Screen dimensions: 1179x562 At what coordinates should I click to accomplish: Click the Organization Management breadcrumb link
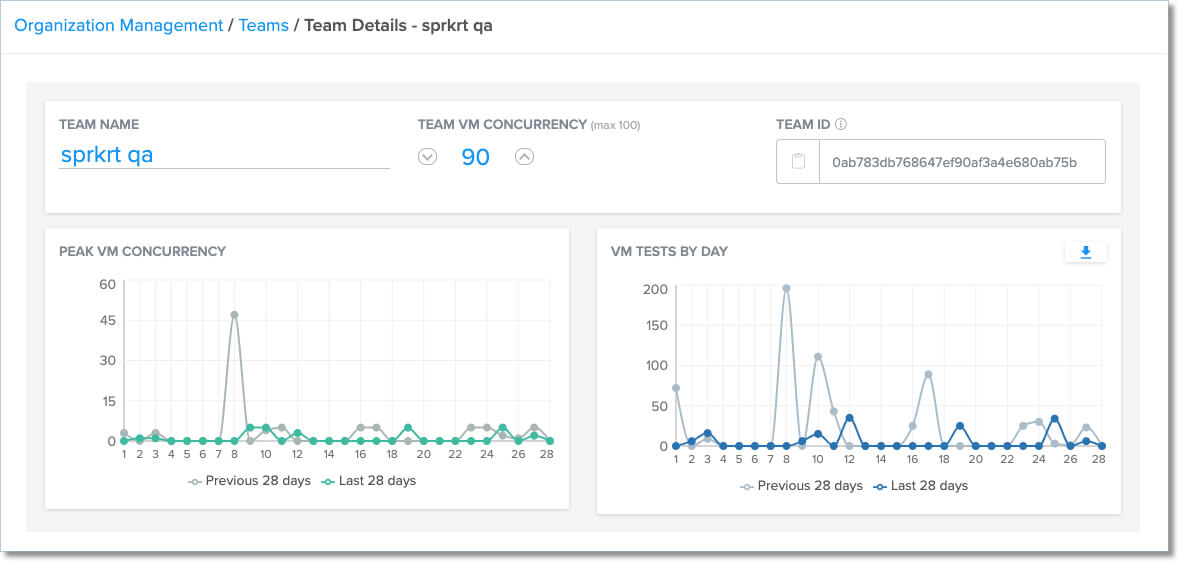point(118,26)
